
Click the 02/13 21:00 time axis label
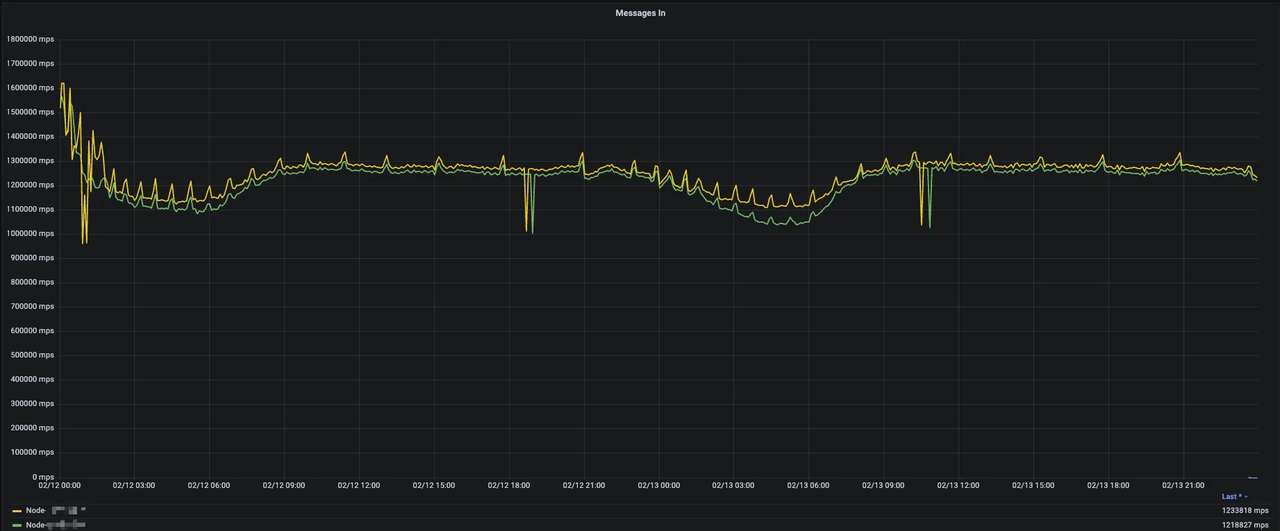(1183, 485)
